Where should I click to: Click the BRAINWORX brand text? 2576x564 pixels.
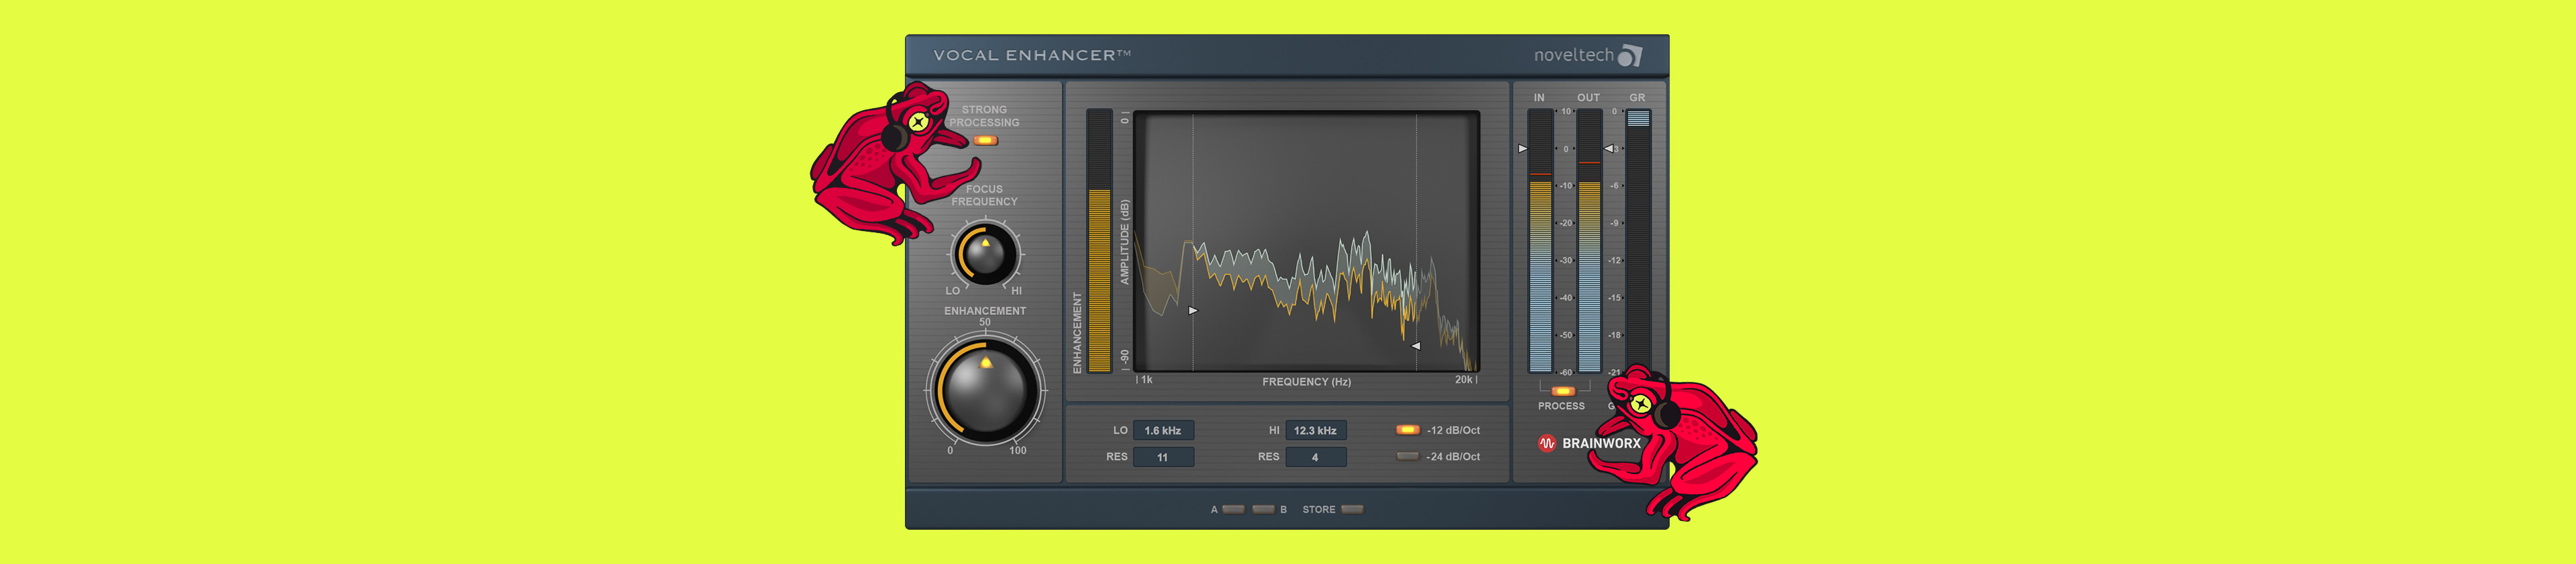[x=1601, y=443]
